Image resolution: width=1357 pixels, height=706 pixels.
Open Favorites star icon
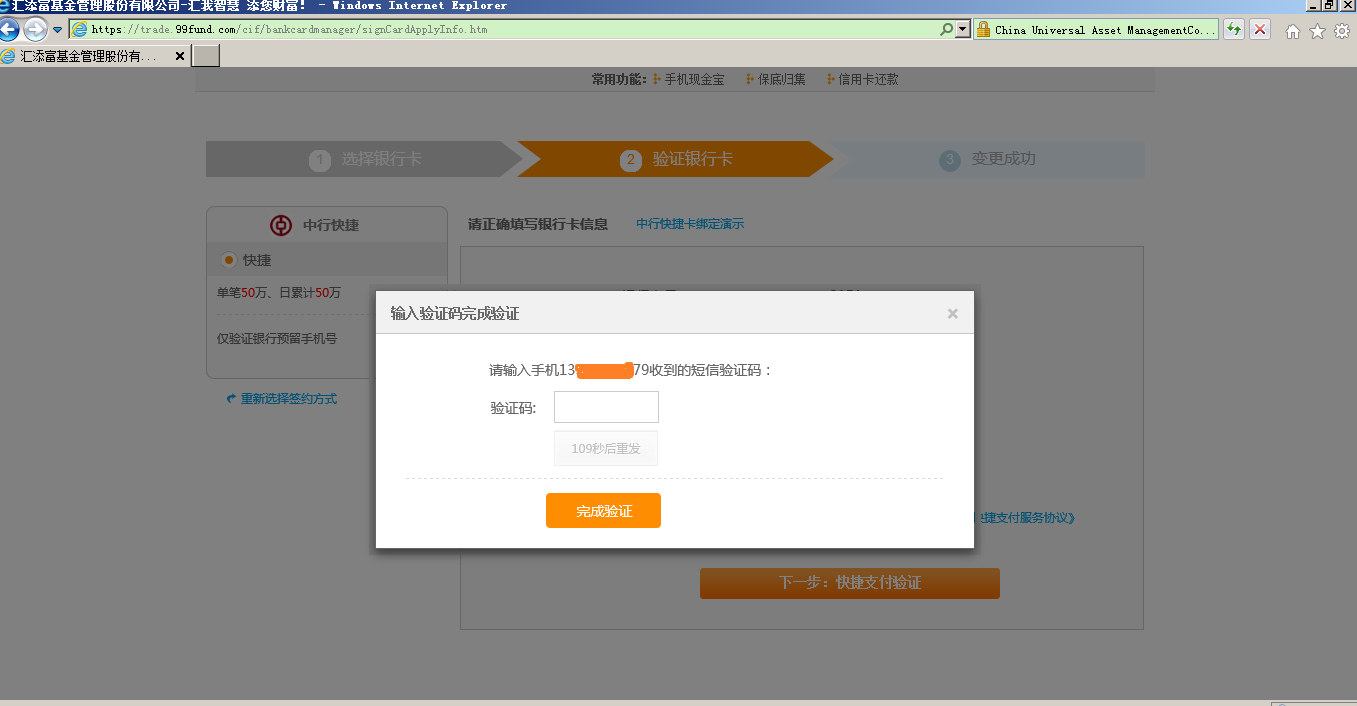pos(1317,31)
